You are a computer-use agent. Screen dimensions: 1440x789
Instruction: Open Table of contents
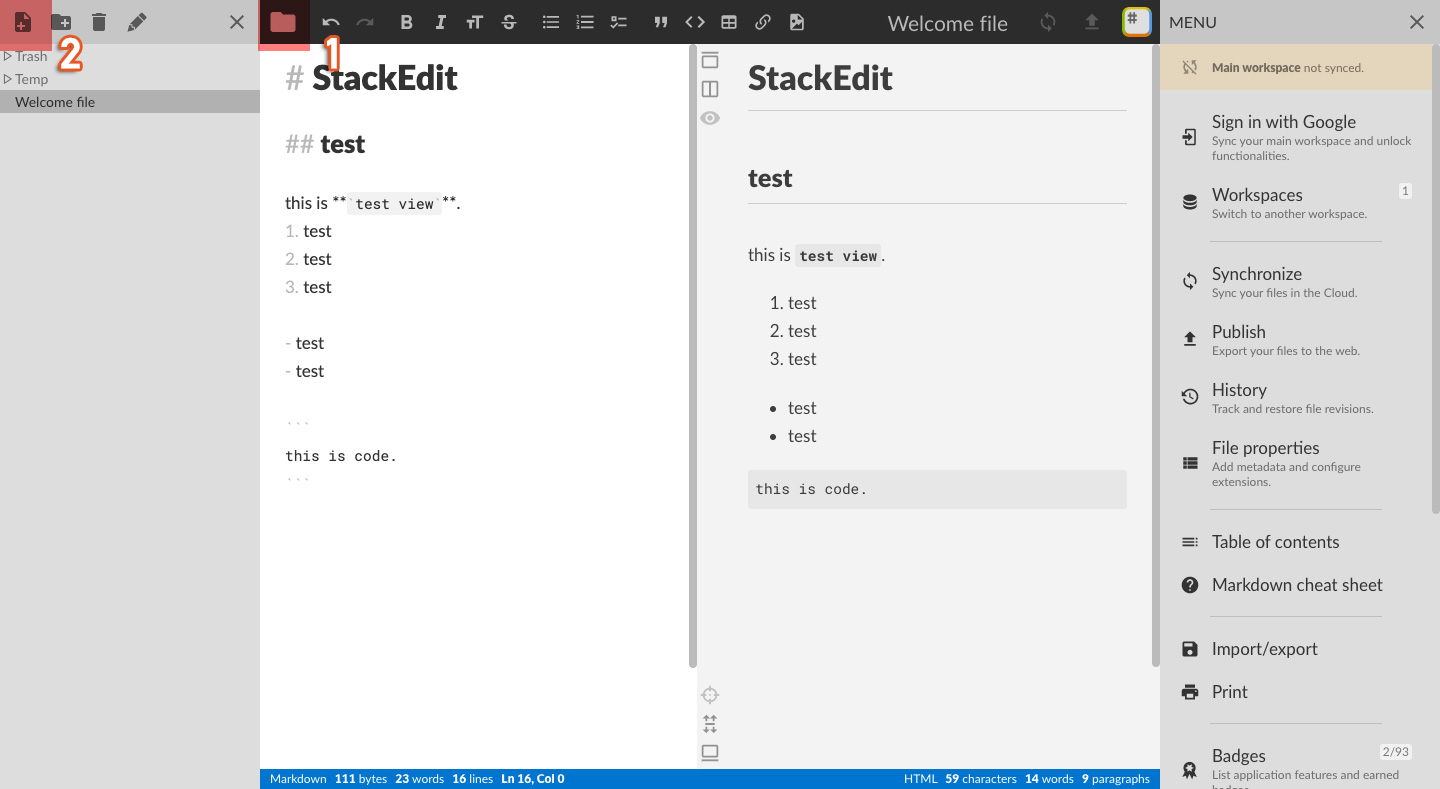point(1296,542)
